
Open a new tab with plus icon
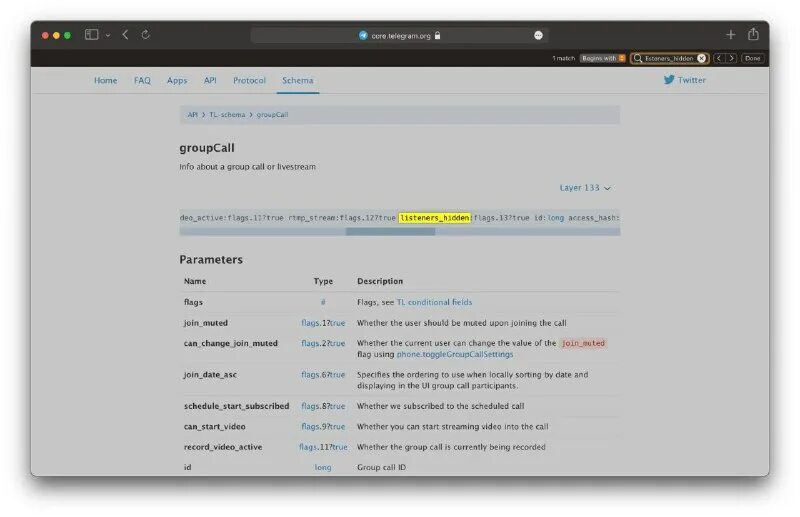[731, 35]
